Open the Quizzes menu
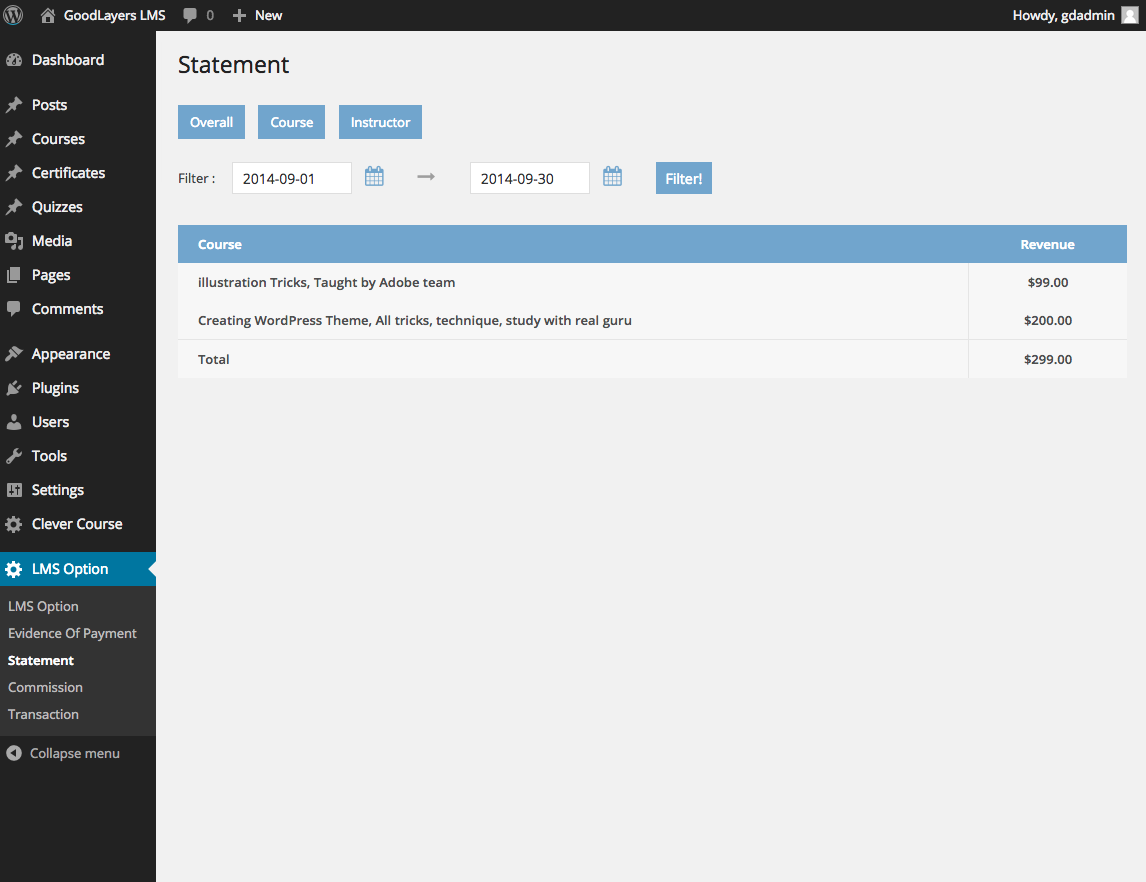The height and width of the screenshot is (882, 1146). click(77, 207)
